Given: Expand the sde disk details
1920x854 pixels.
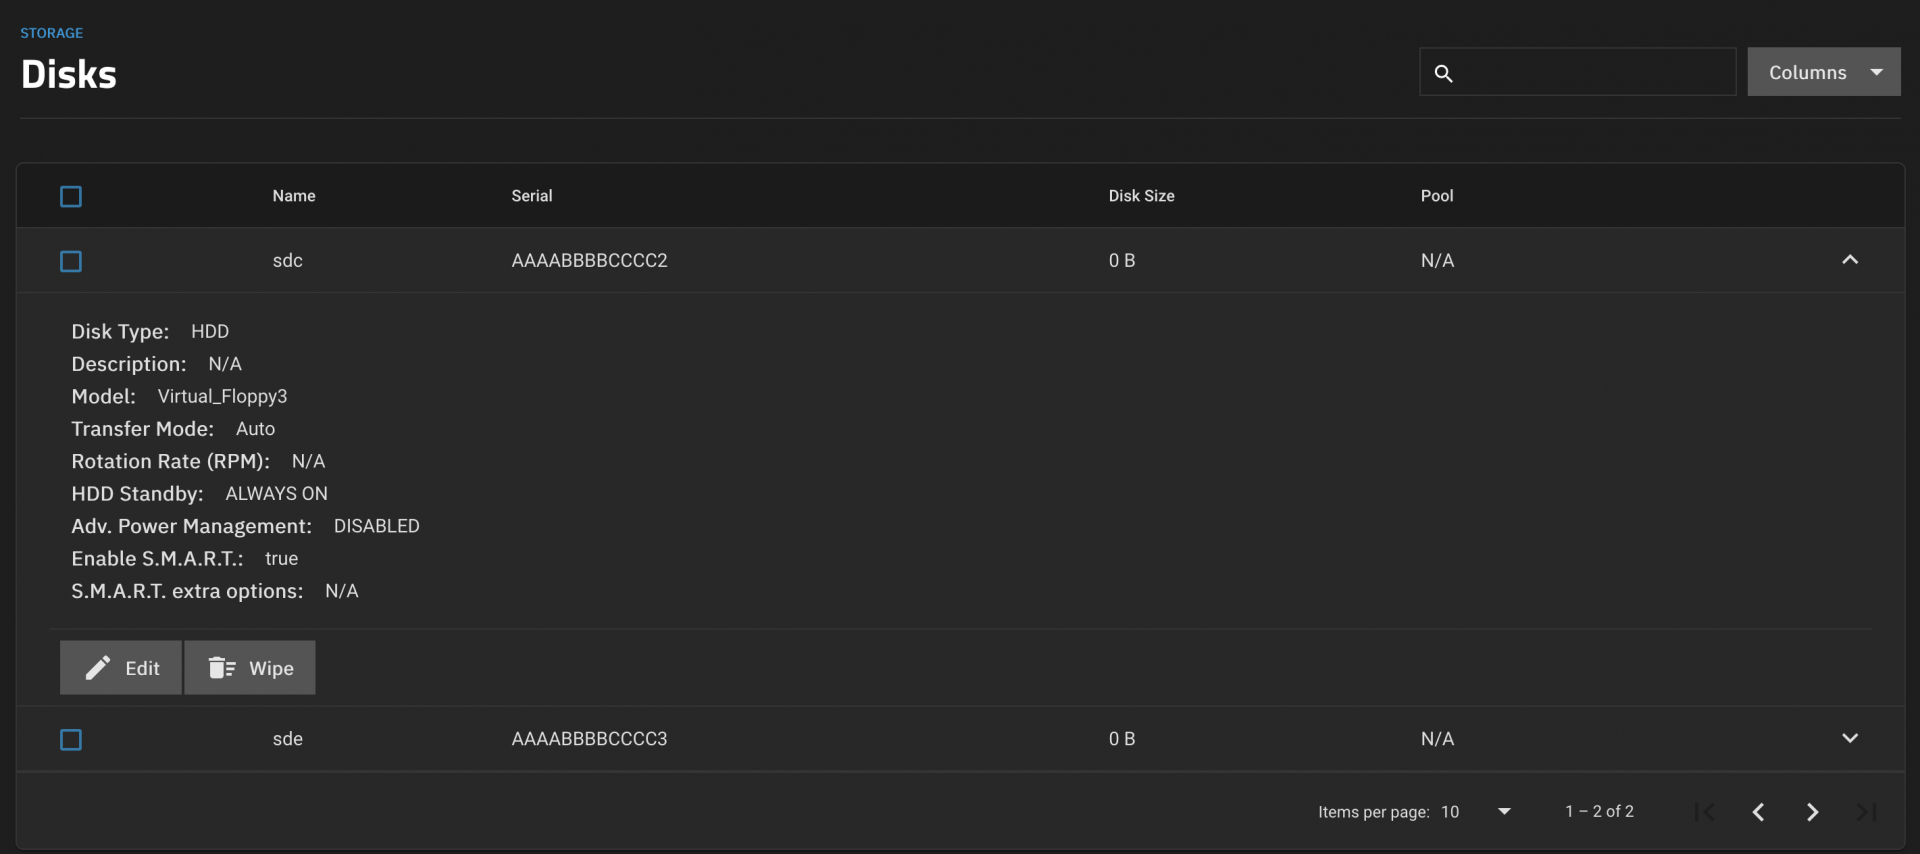Looking at the screenshot, I should [x=1850, y=738].
